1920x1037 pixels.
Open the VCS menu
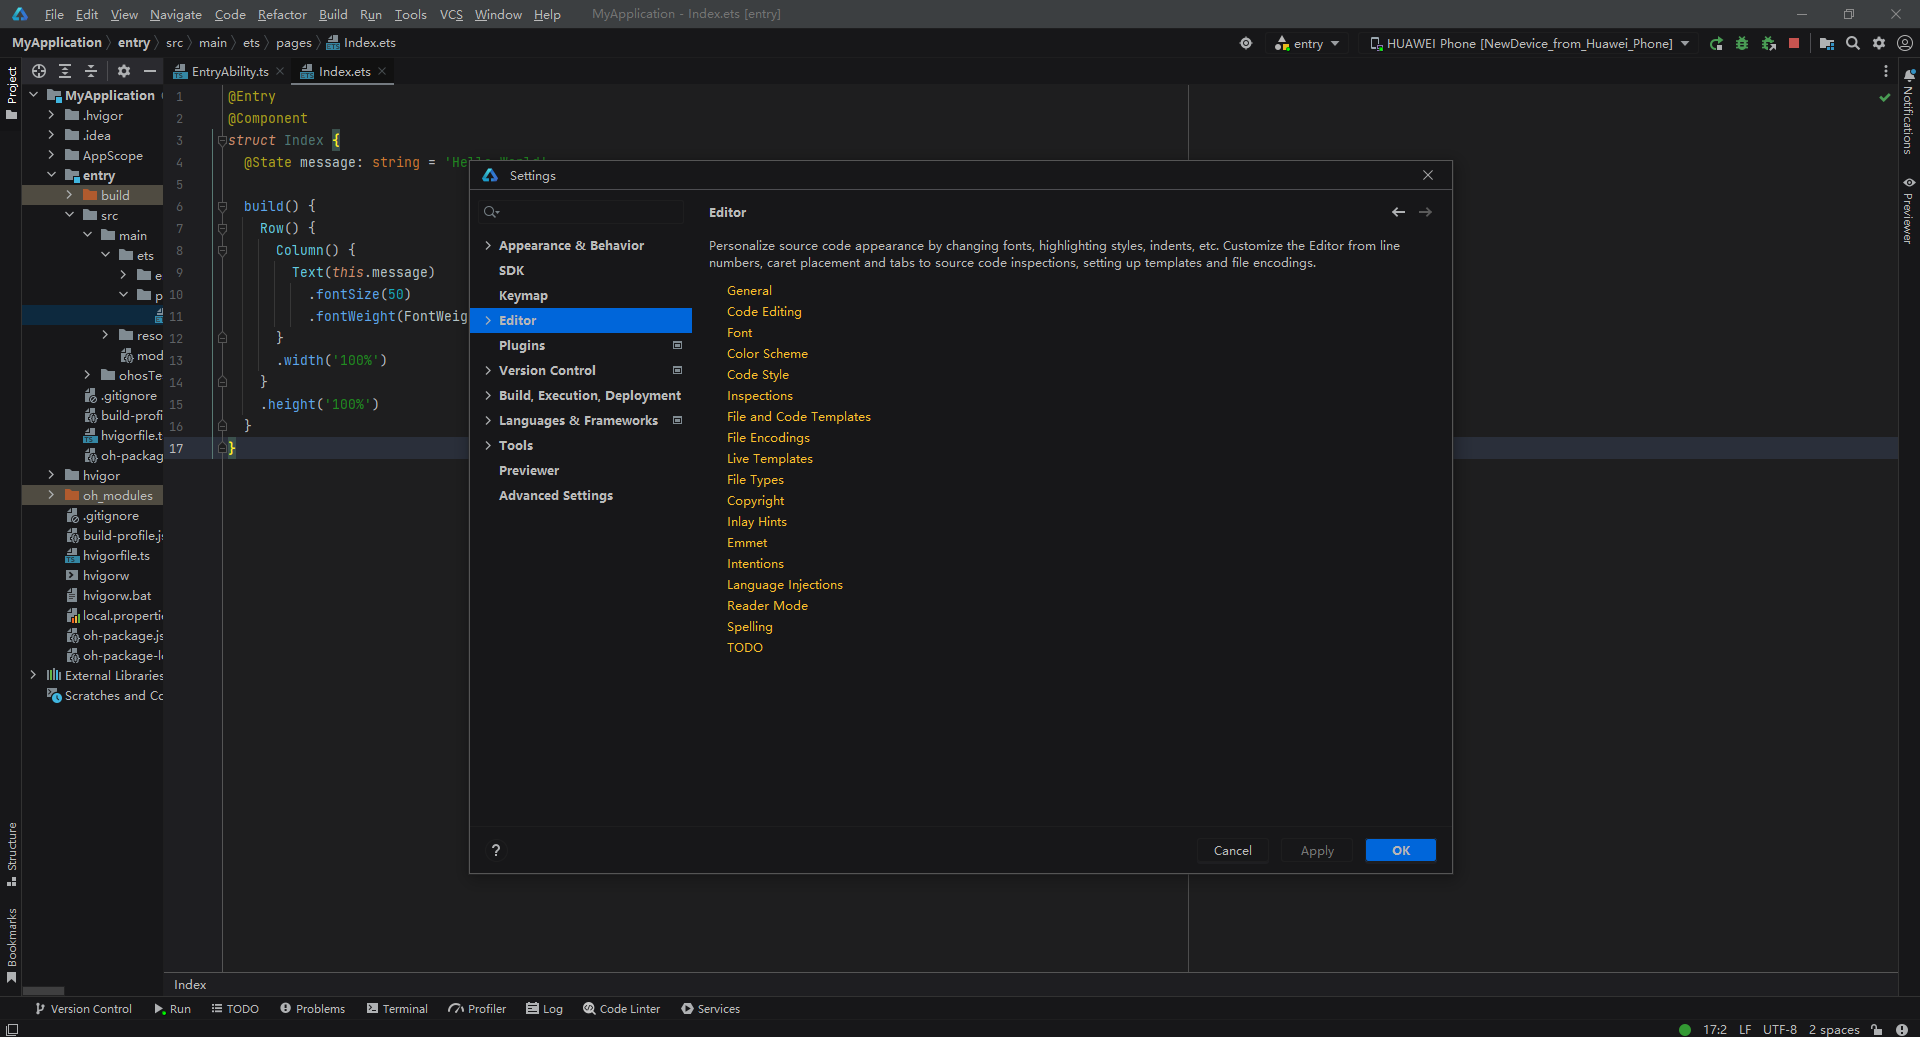(451, 14)
